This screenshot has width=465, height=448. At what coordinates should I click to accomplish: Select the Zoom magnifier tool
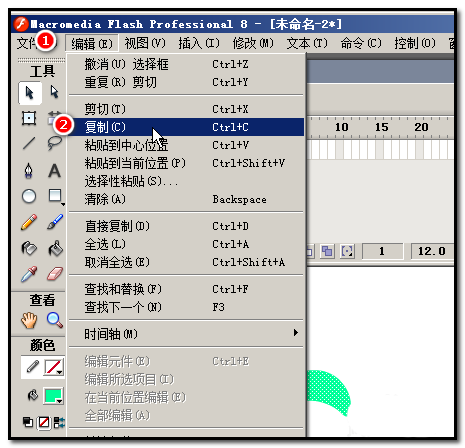(x=54, y=320)
